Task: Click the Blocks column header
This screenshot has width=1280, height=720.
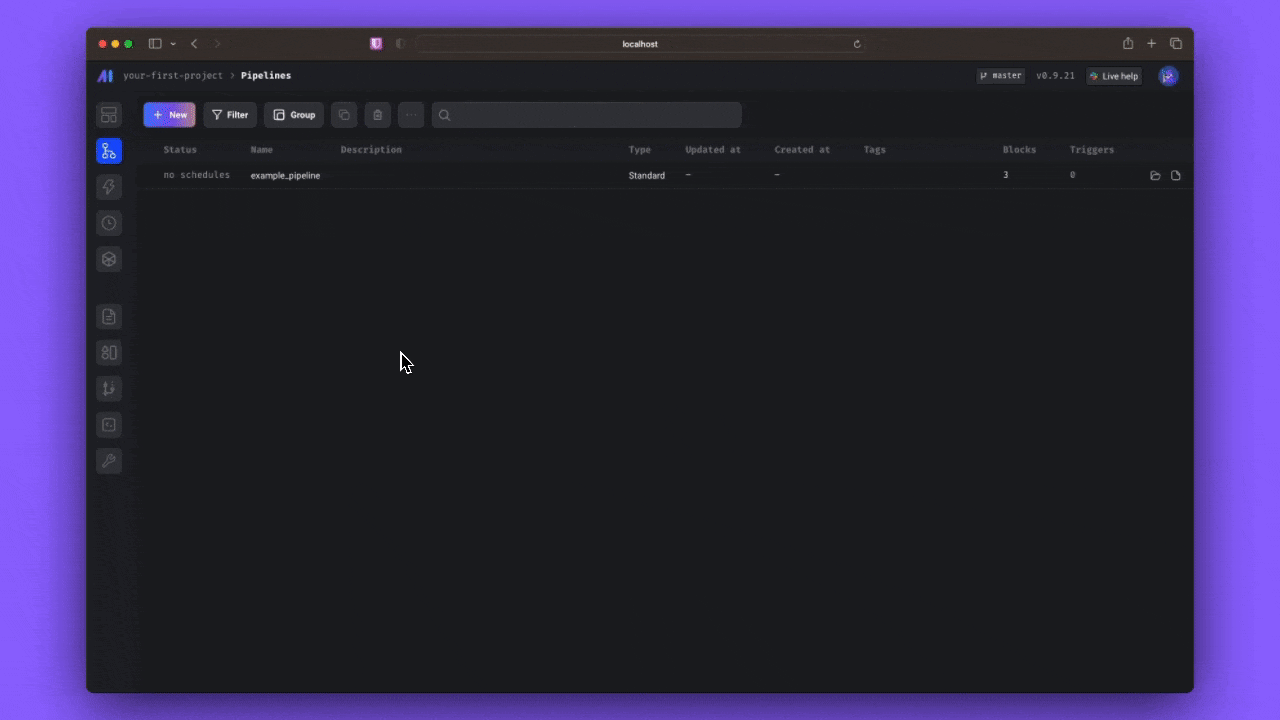Action: pos(1019,150)
